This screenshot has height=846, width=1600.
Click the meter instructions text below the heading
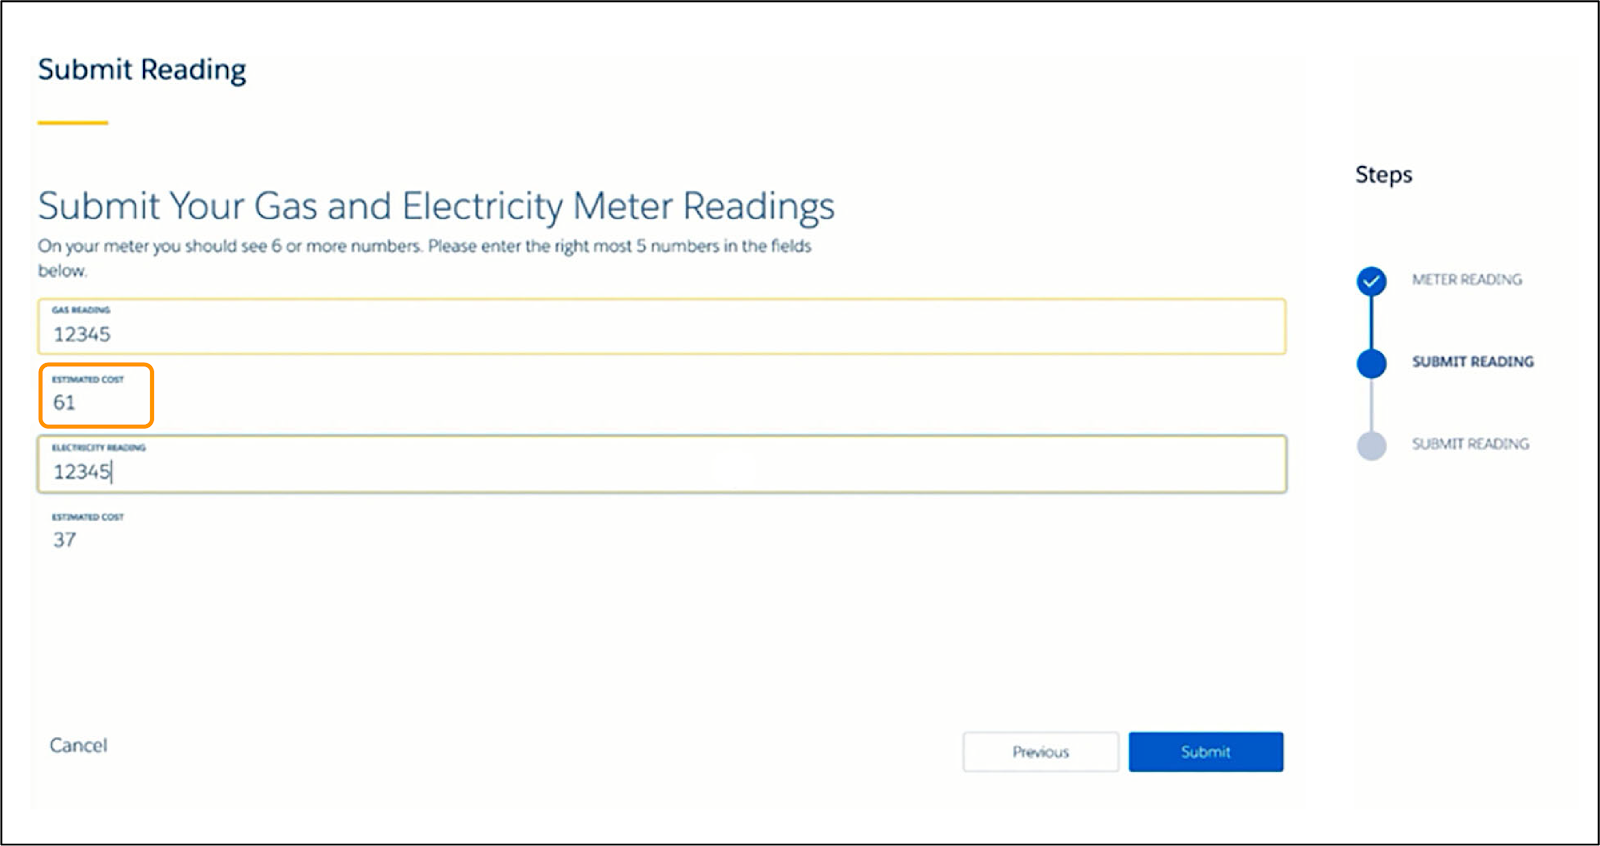click(x=424, y=246)
